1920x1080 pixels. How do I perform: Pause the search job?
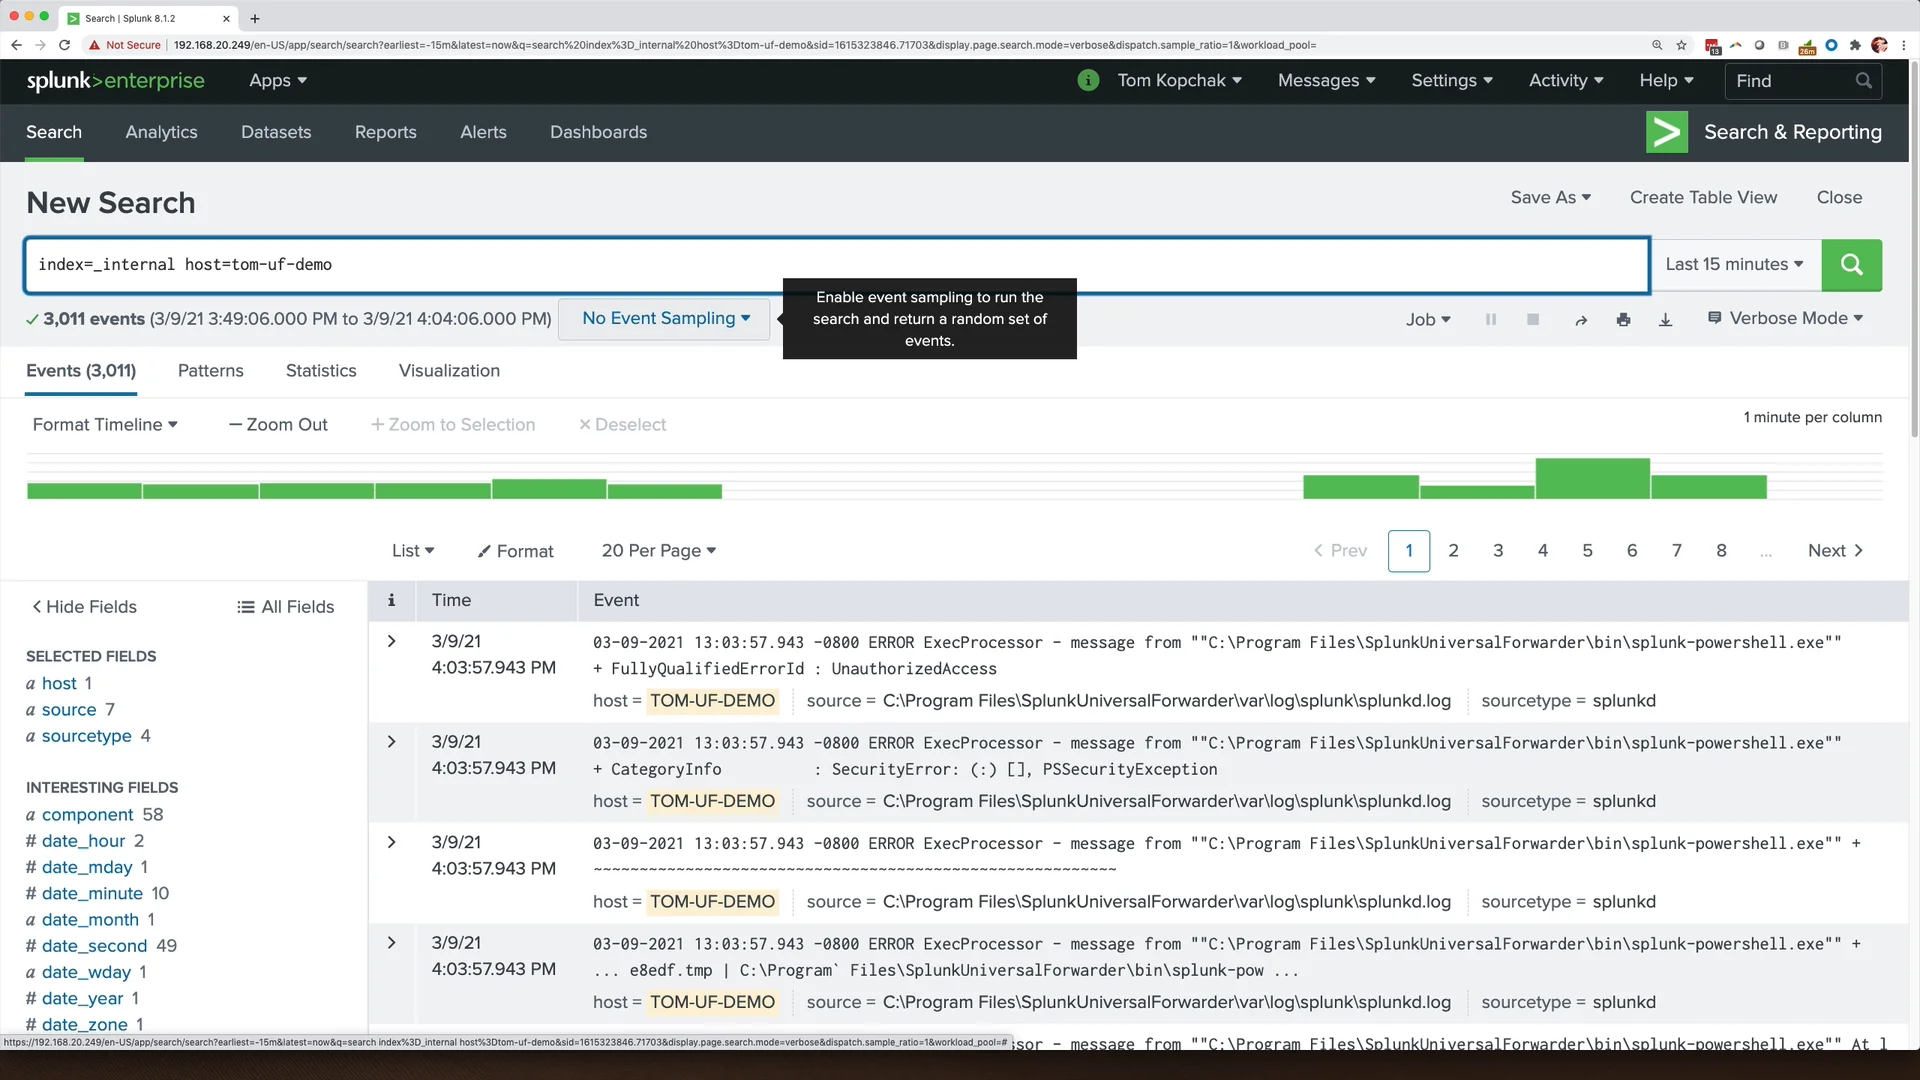[1490, 320]
